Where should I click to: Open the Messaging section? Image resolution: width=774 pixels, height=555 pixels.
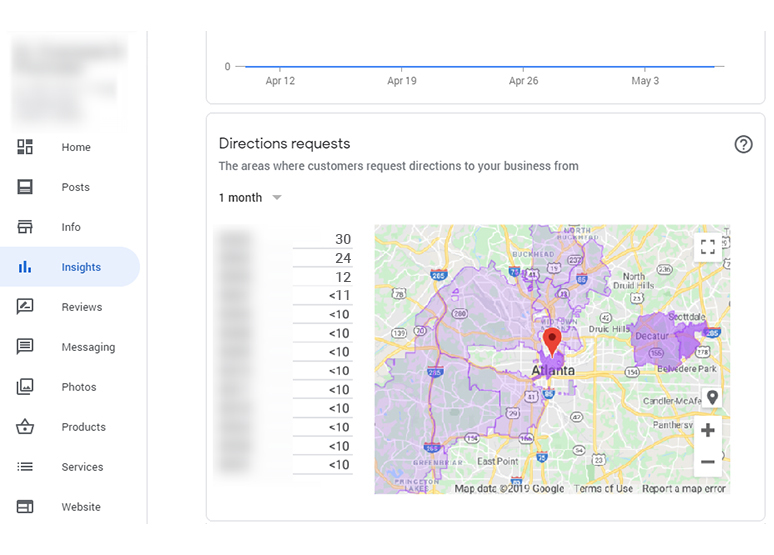click(88, 347)
